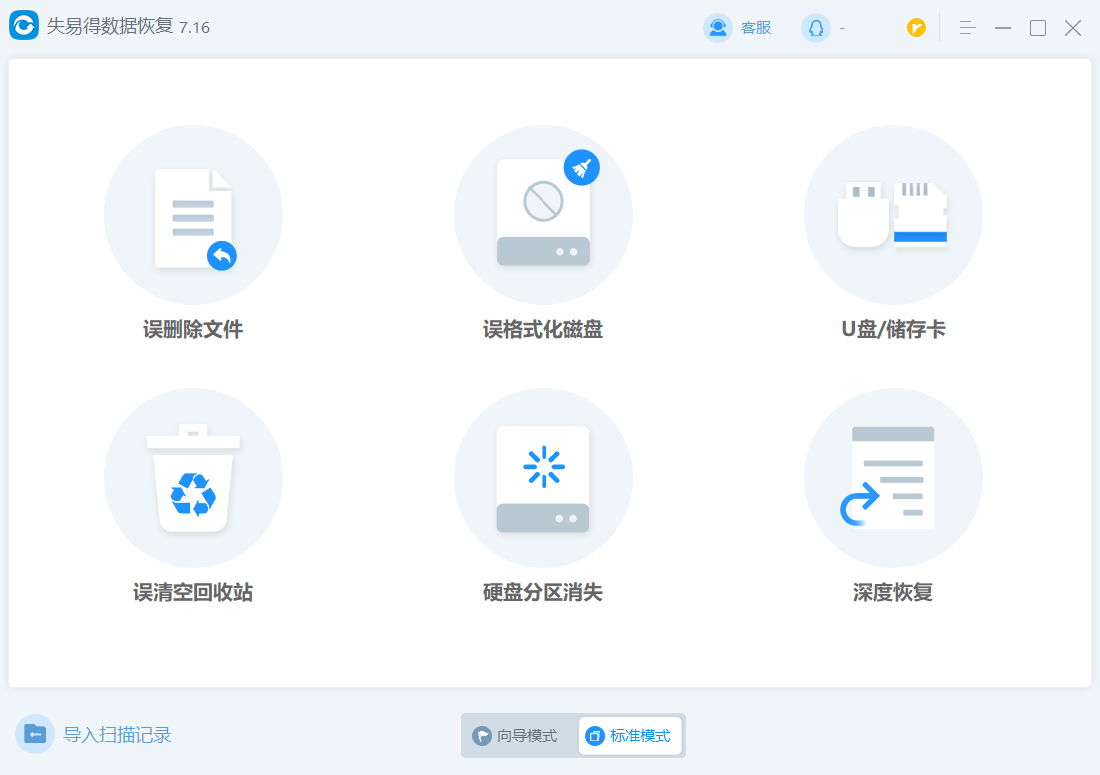This screenshot has width=1100, height=775.
Task: Open the emptied recycle bin recovery icon
Action: [193, 478]
